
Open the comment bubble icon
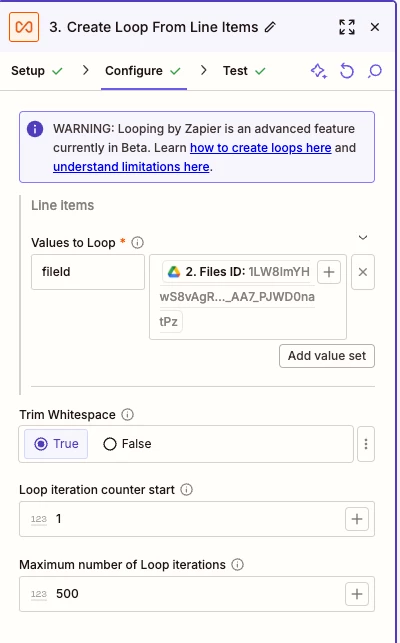click(x=375, y=71)
